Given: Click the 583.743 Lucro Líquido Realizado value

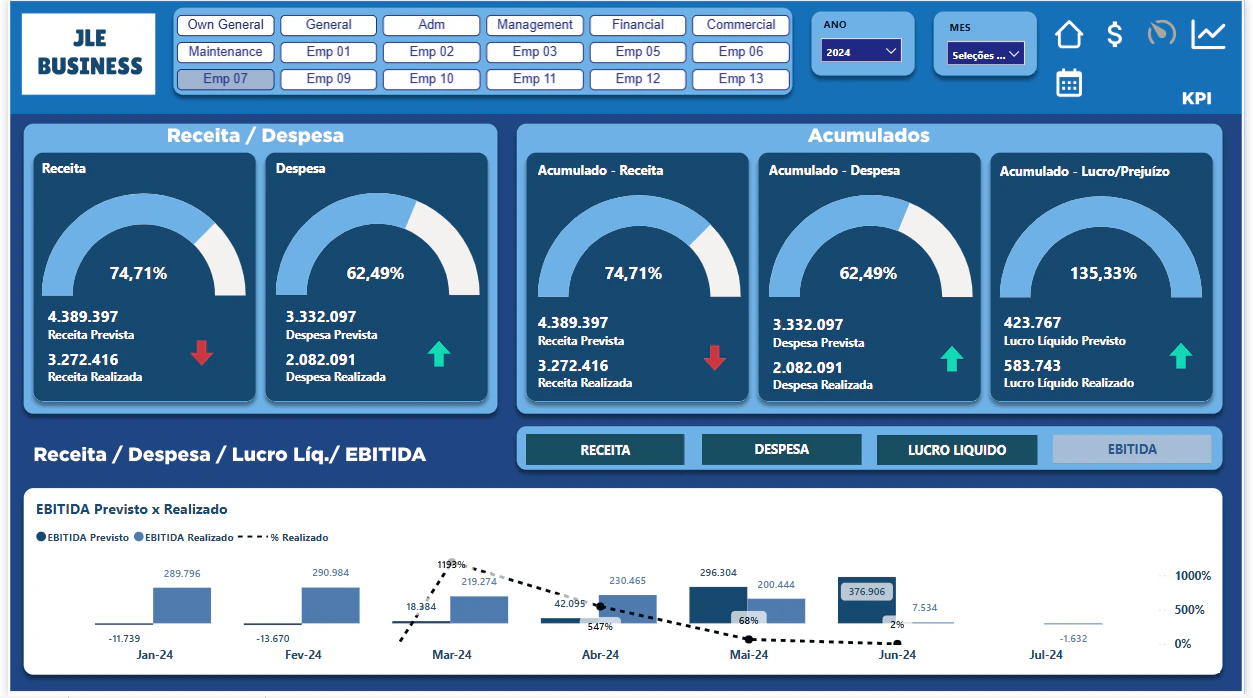Looking at the screenshot, I should pos(1033,366).
